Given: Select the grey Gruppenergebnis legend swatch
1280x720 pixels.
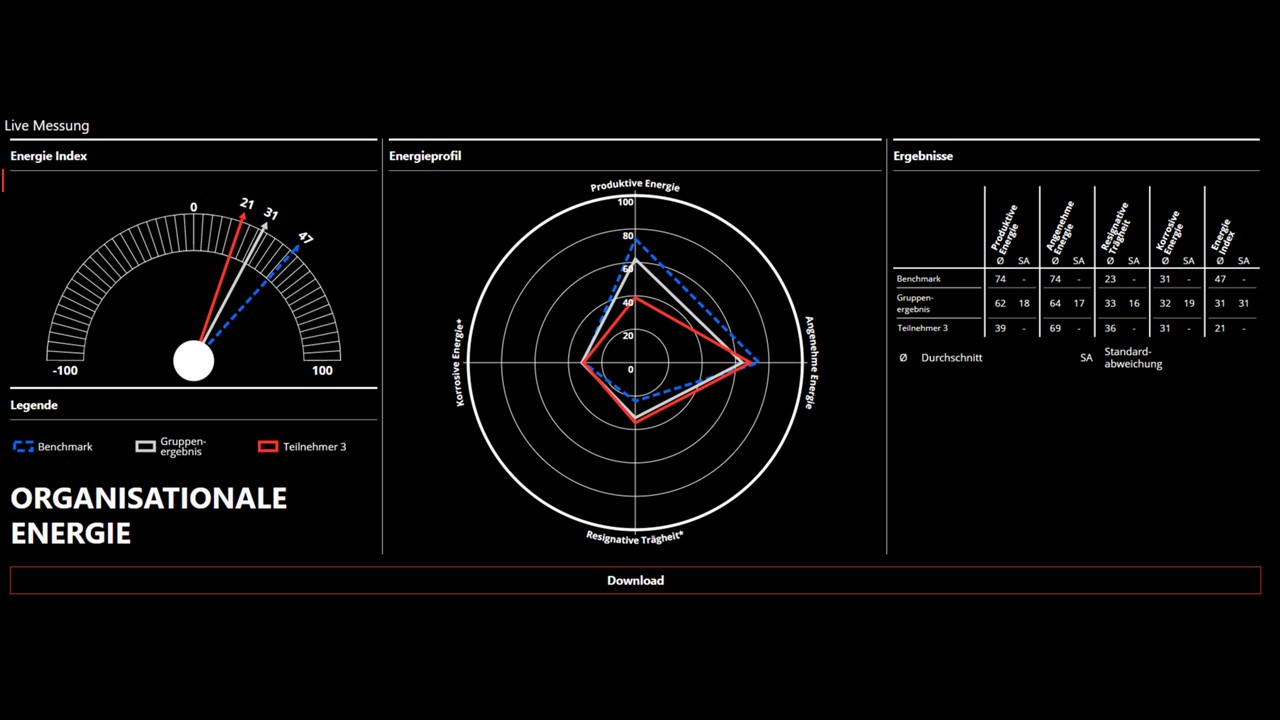Looking at the screenshot, I should tap(146, 447).
